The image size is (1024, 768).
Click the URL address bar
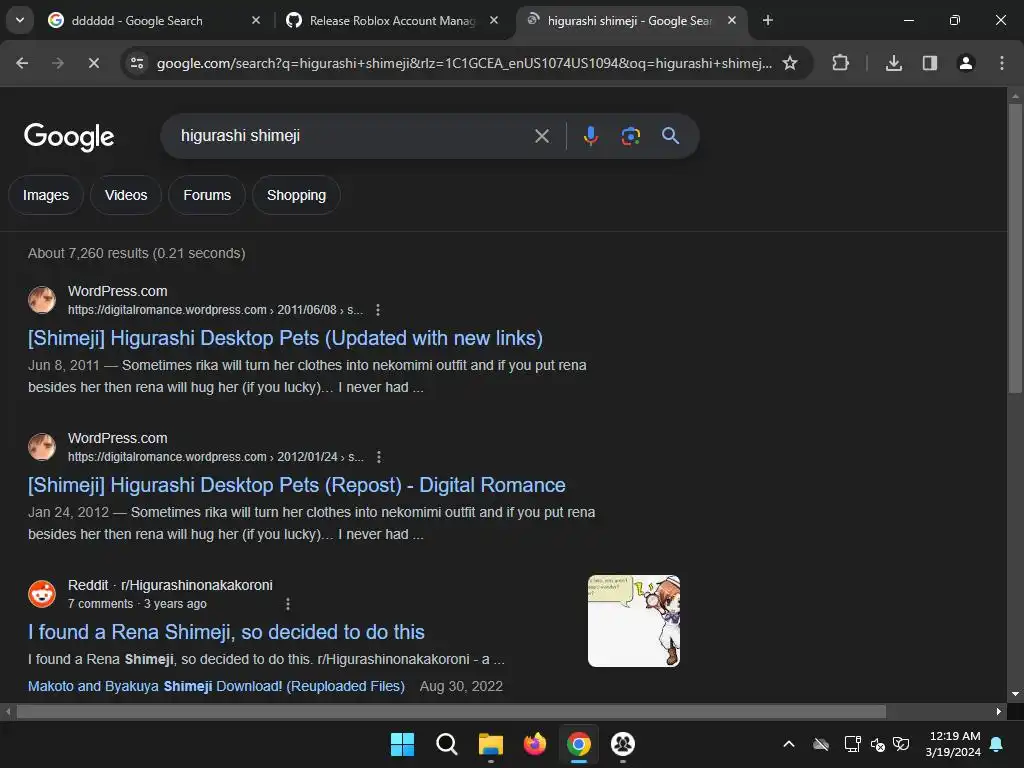[x=464, y=63]
